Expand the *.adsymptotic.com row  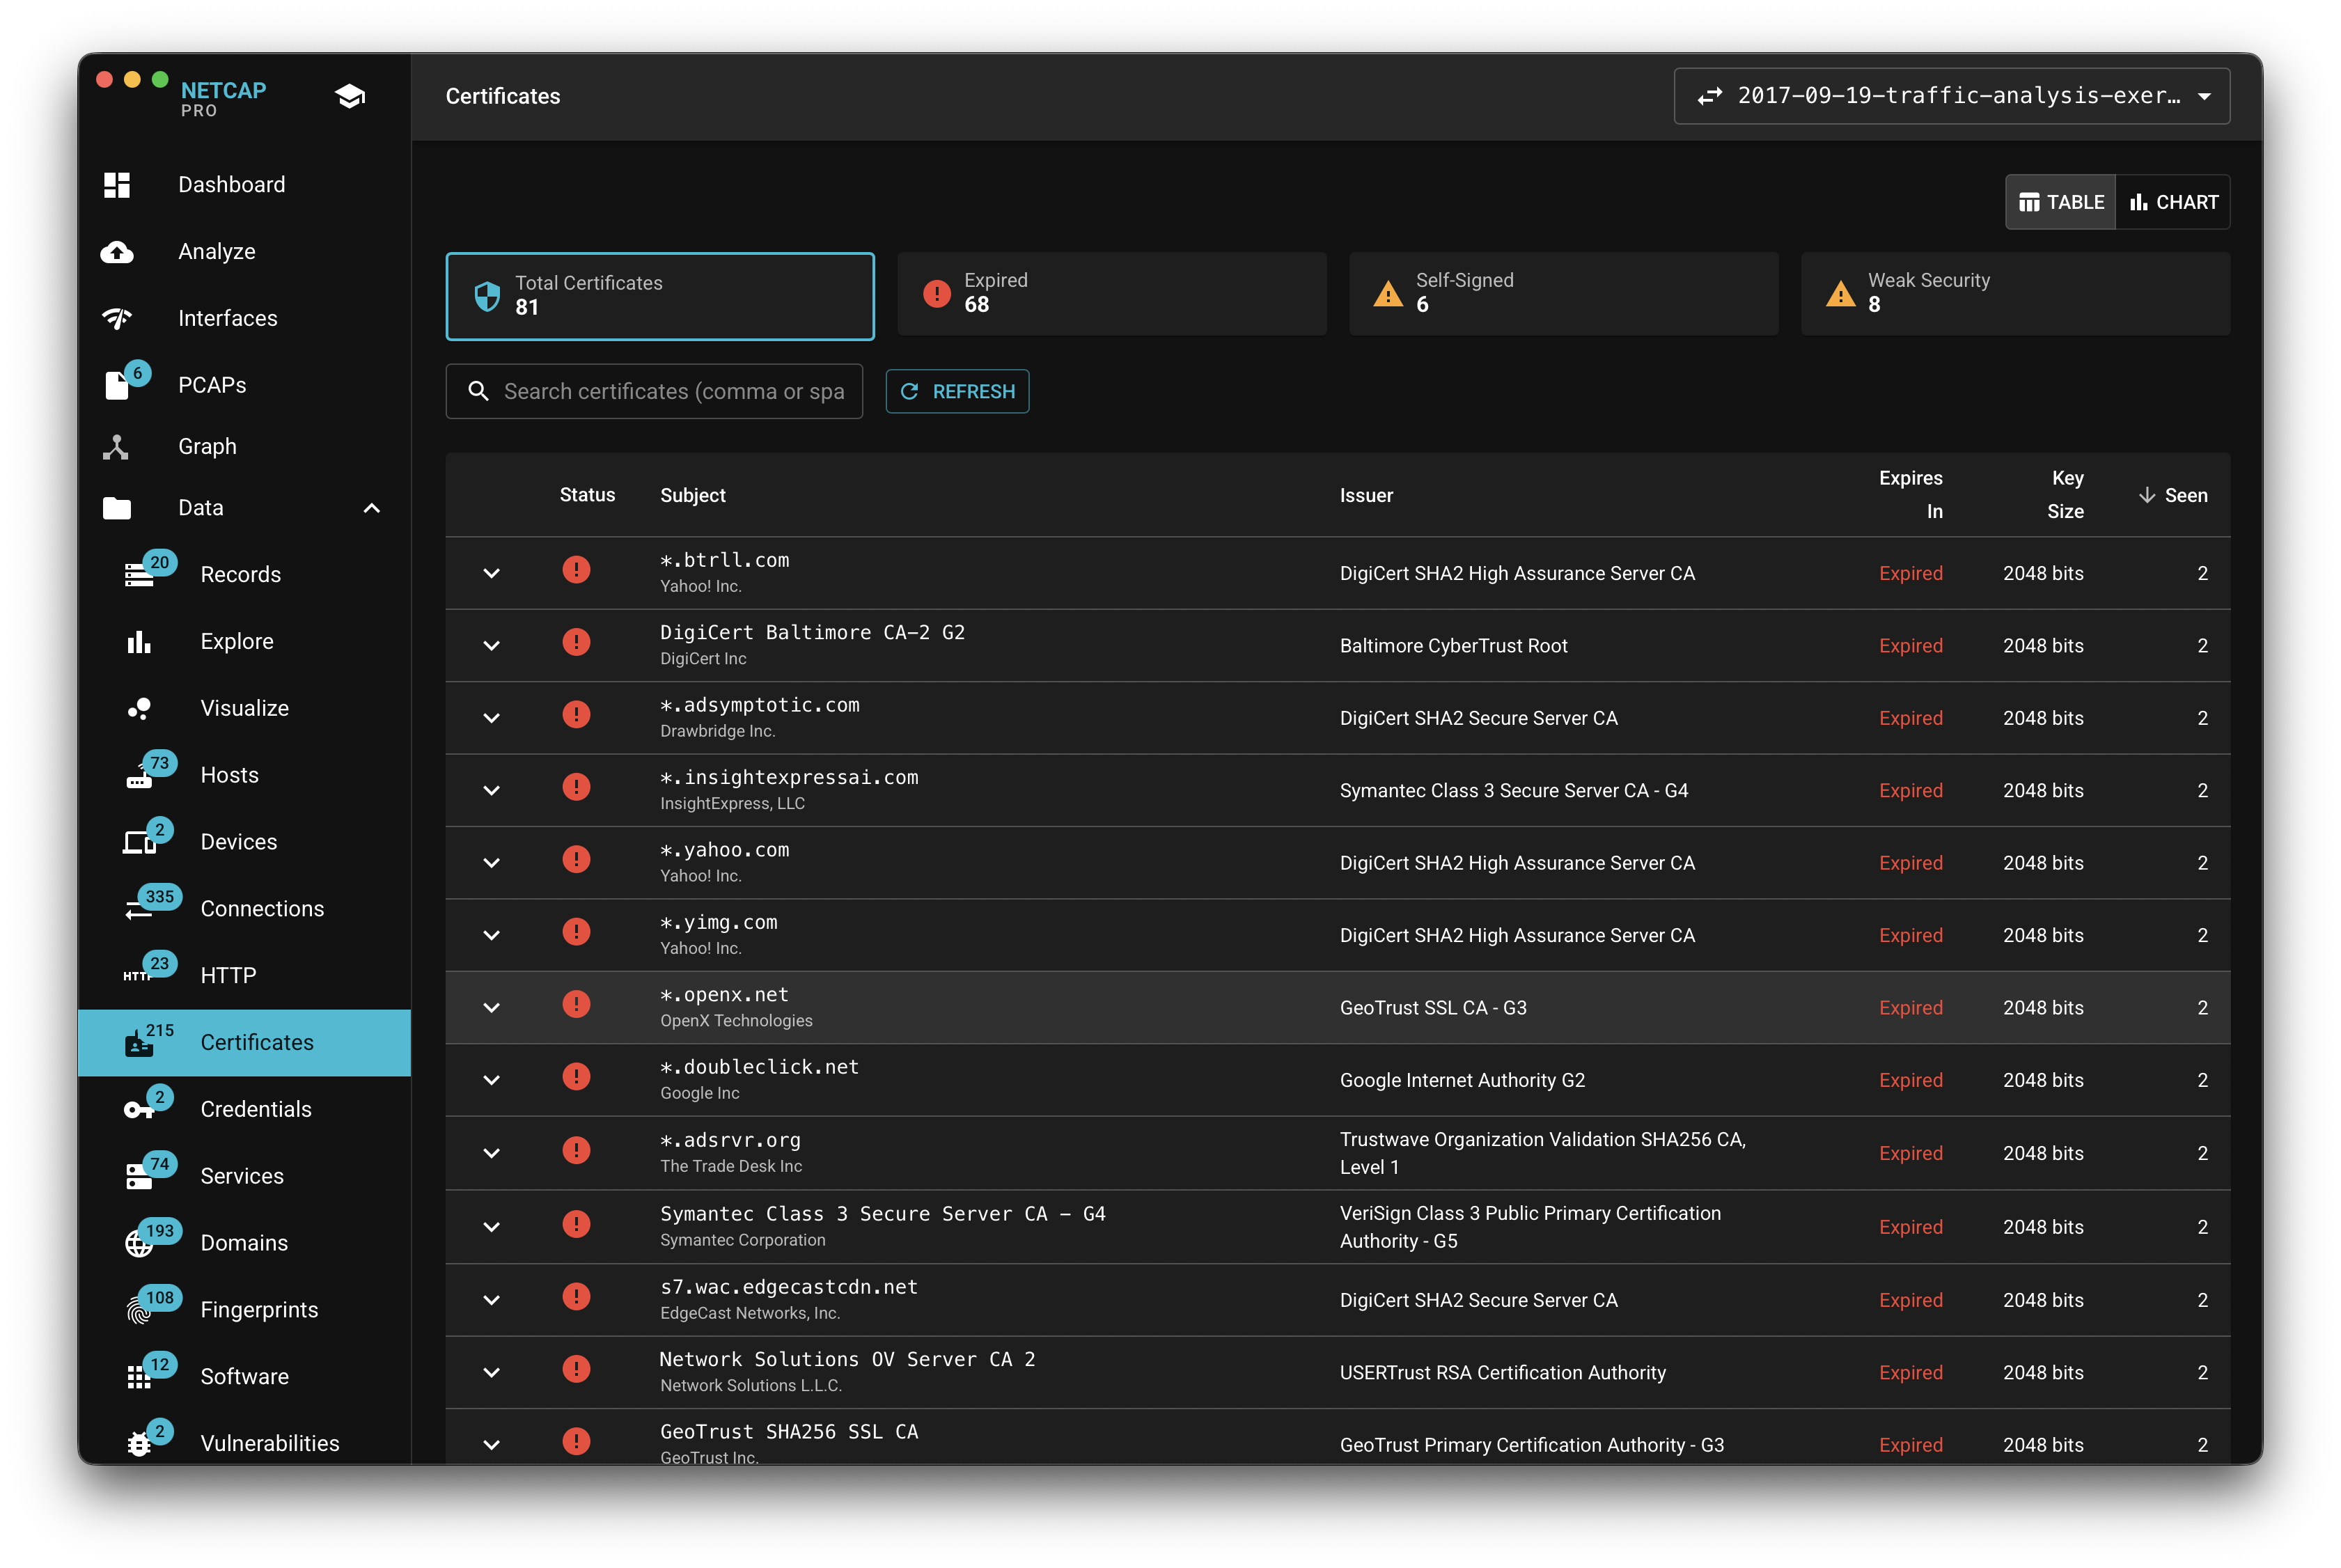[491, 718]
